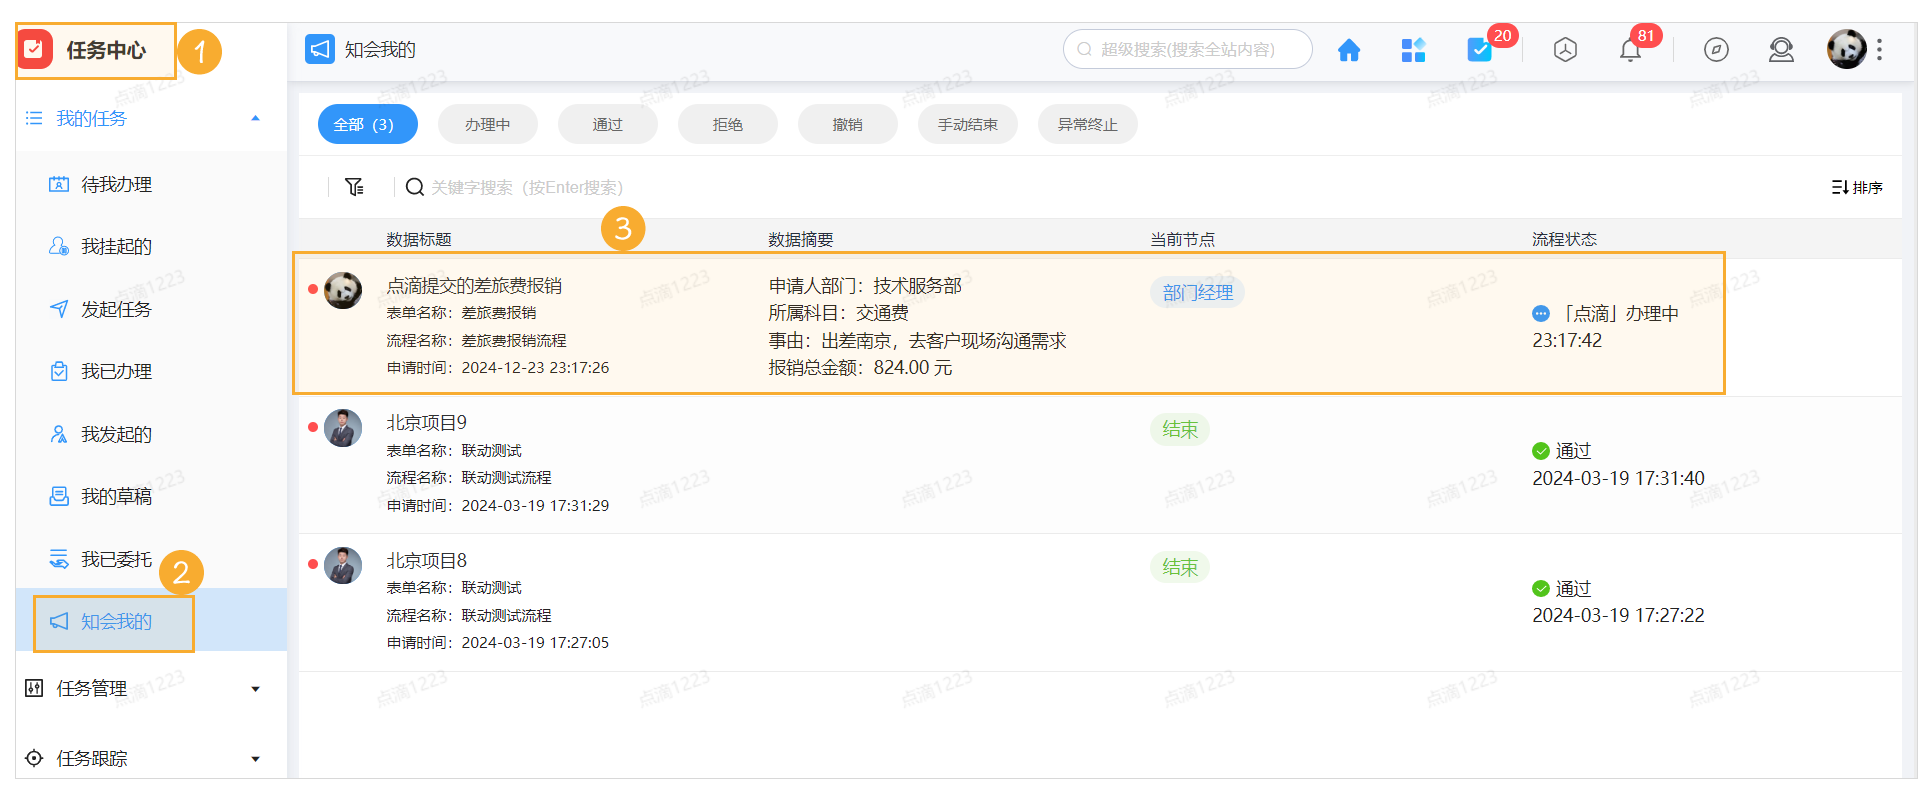Image resolution: width=1925 pixels, height=790 pixels.
Task: Open tasks icon with badge 20
Action: (1479, 50)
